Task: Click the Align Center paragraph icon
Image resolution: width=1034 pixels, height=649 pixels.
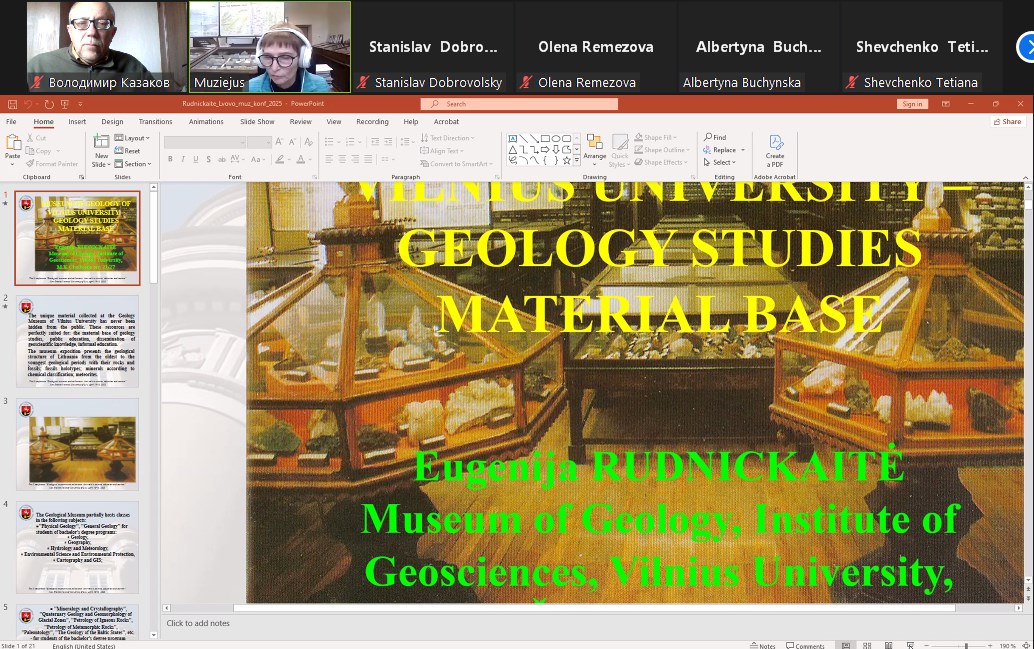Action: (x=342, y=159)
